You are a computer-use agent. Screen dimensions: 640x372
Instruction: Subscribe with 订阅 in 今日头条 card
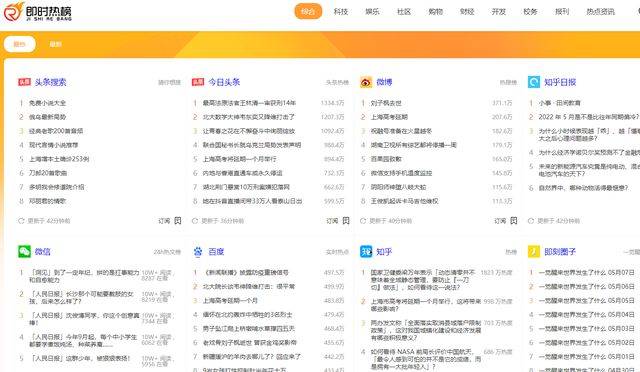tap(332, 221)
